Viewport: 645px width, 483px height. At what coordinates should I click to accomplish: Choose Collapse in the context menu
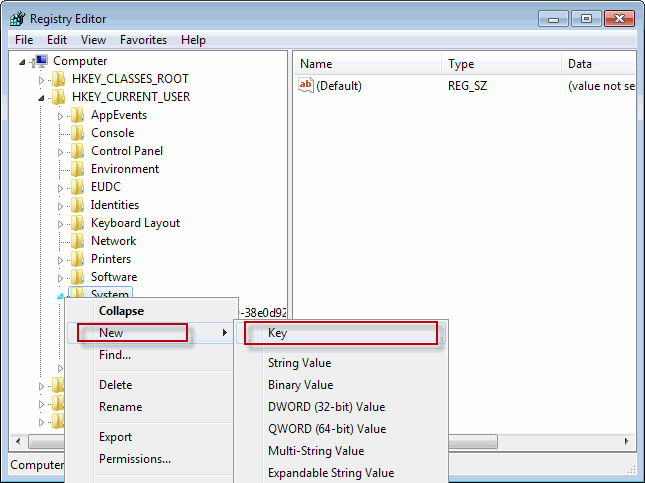[x=150, y=311]
